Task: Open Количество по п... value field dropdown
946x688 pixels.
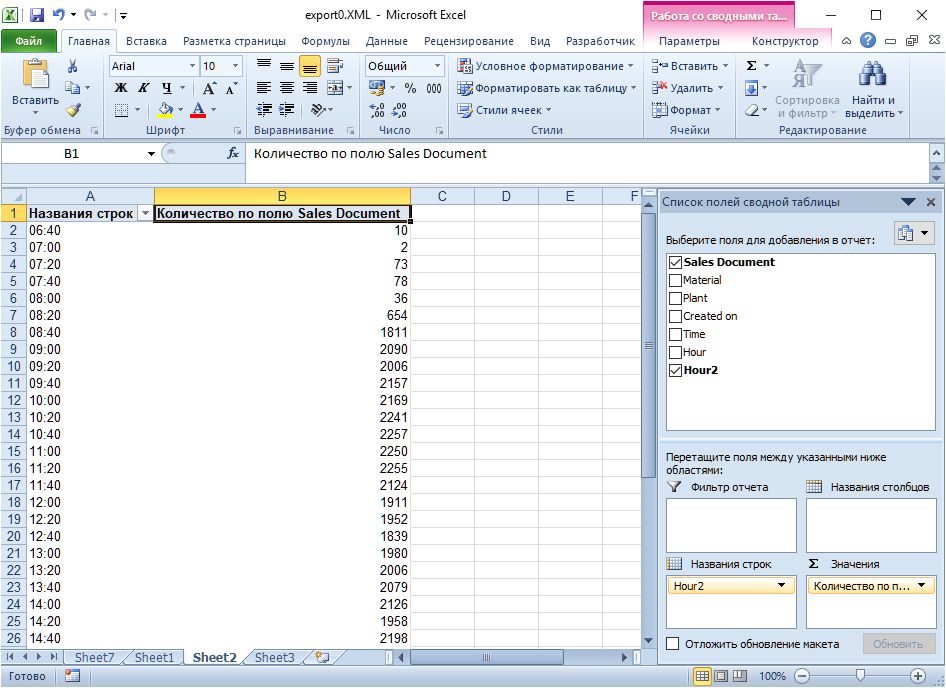Action: [x=921, y=585]
